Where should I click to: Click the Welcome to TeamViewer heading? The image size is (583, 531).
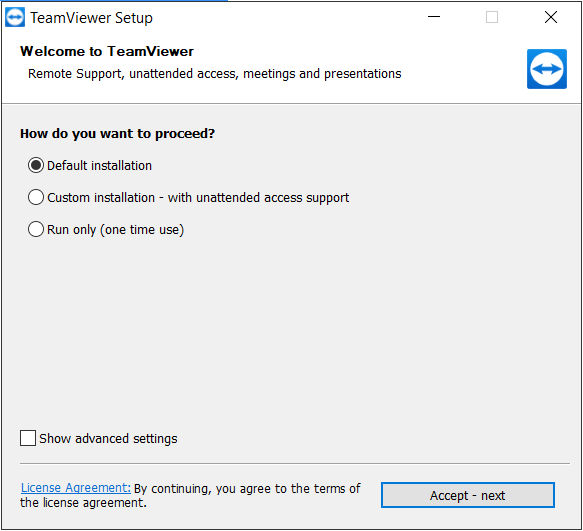[x=107, y=51]
